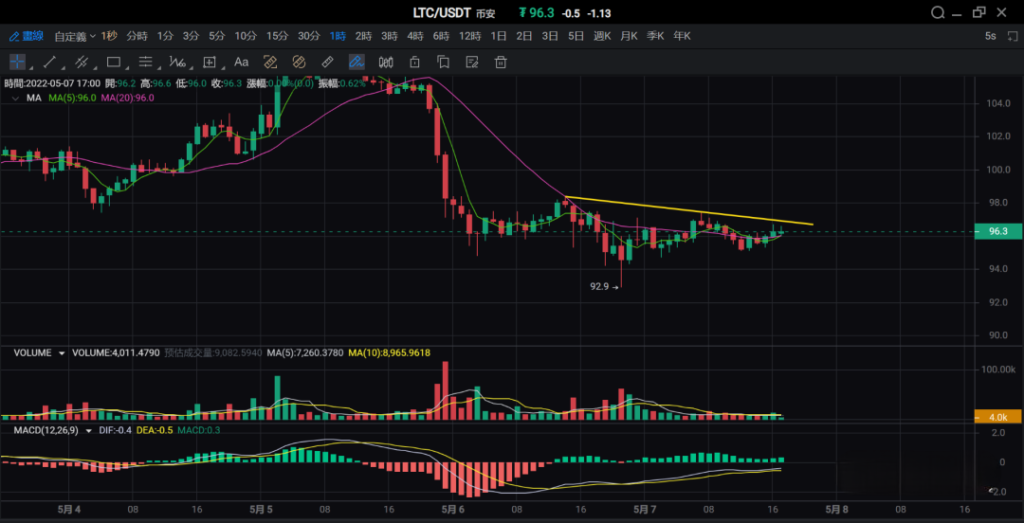Image resolution: width=1024 pixels, height=523 pixels.
Task: Switch to the 2時 timeframe
Action: 363,36
